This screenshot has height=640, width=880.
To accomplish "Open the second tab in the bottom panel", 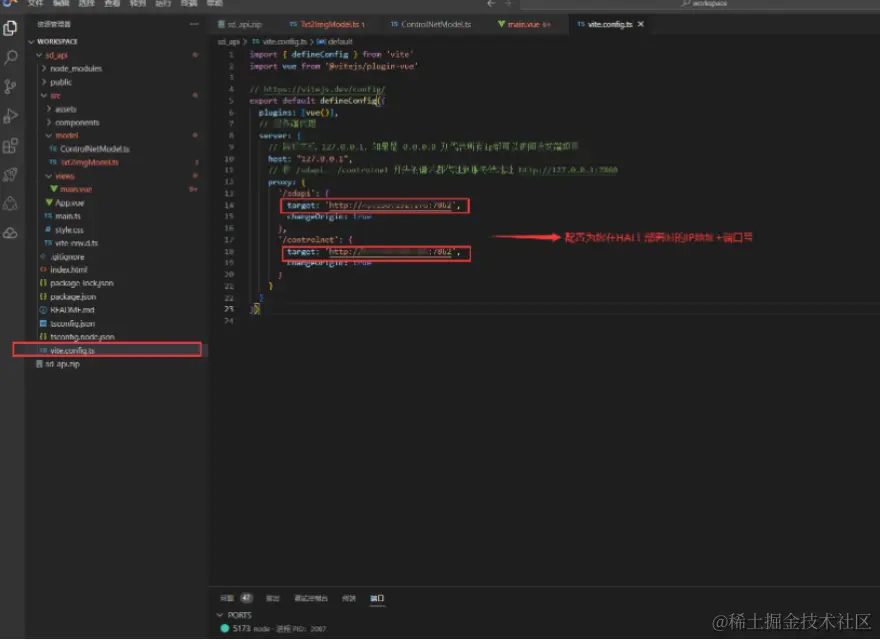I will tap(272, 598).
